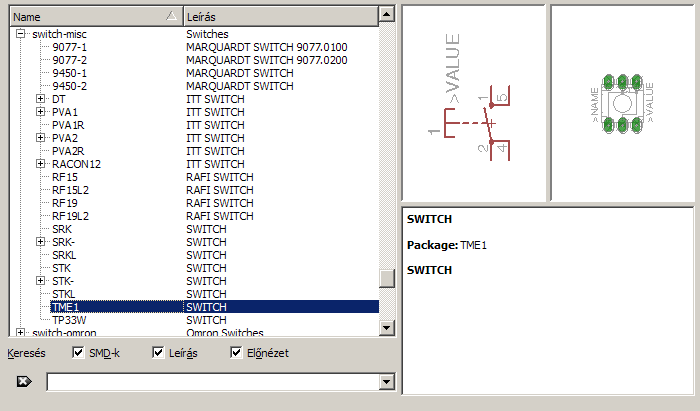Click 'Omron Switches' description text
This screenshot has width=700, height=411.
tap(225, 332)
